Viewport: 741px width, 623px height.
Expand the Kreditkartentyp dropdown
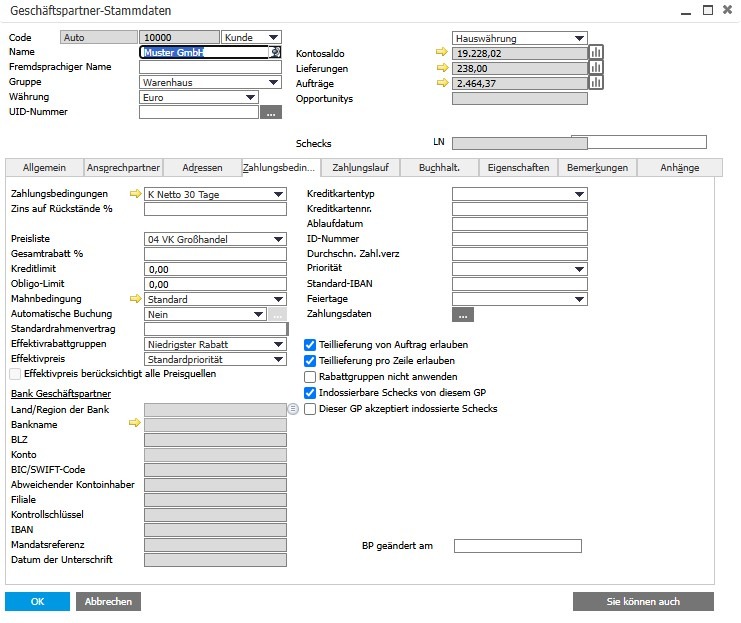(x=579, y=194)
